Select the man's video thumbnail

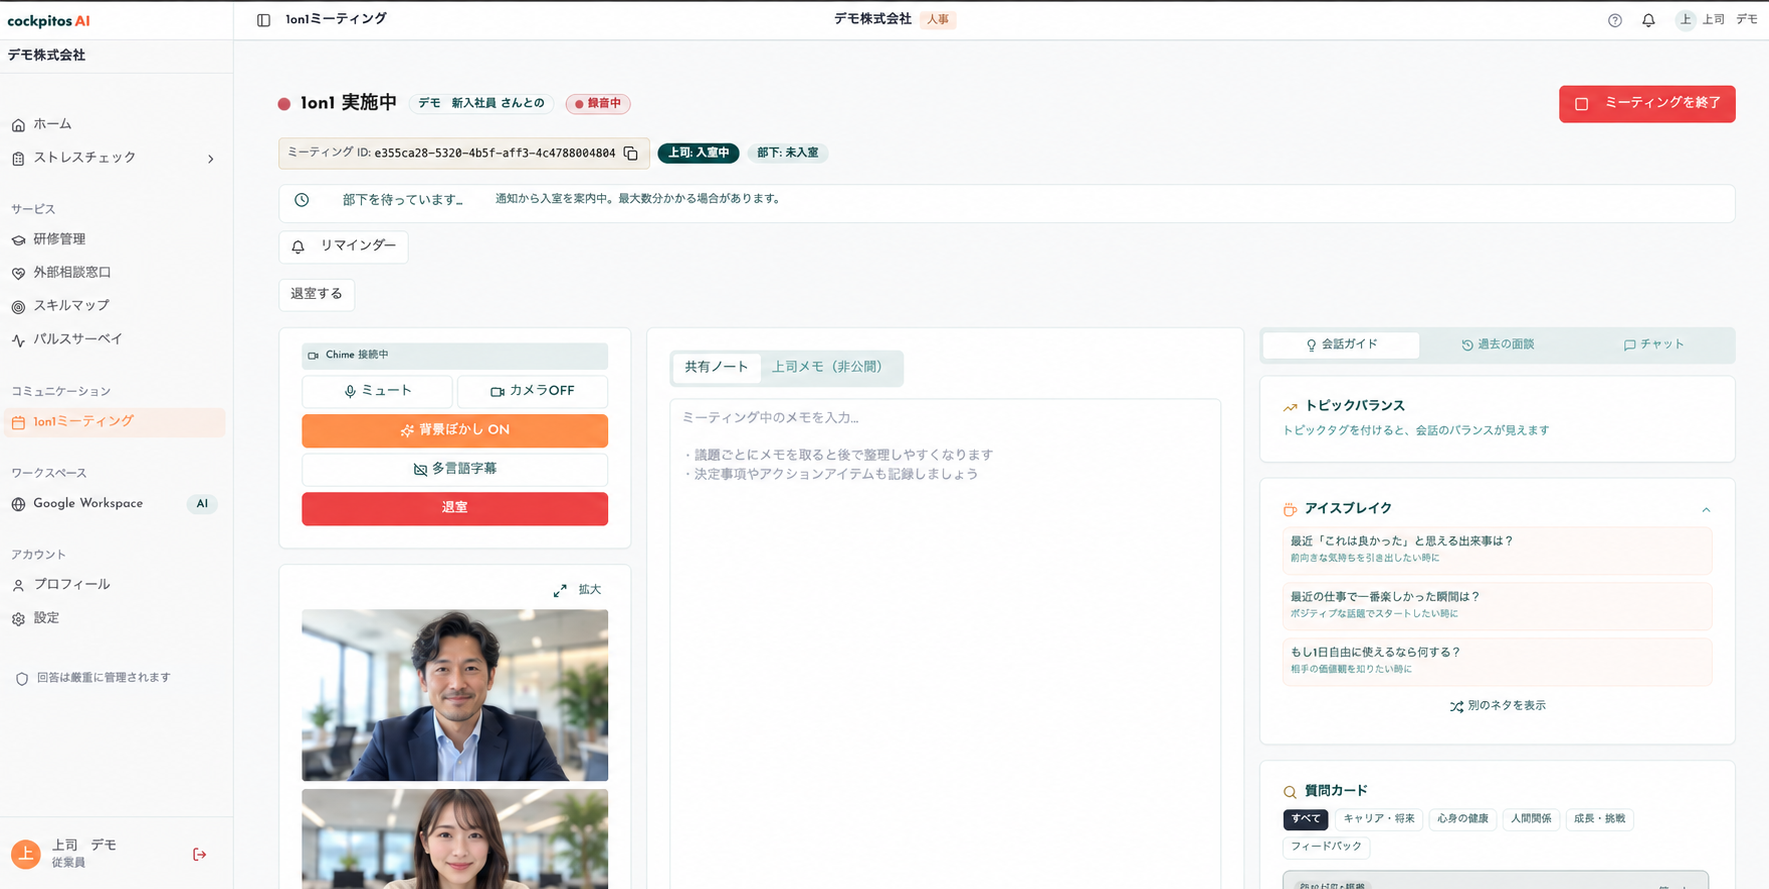pyautogui.click(x=455, y=695)
